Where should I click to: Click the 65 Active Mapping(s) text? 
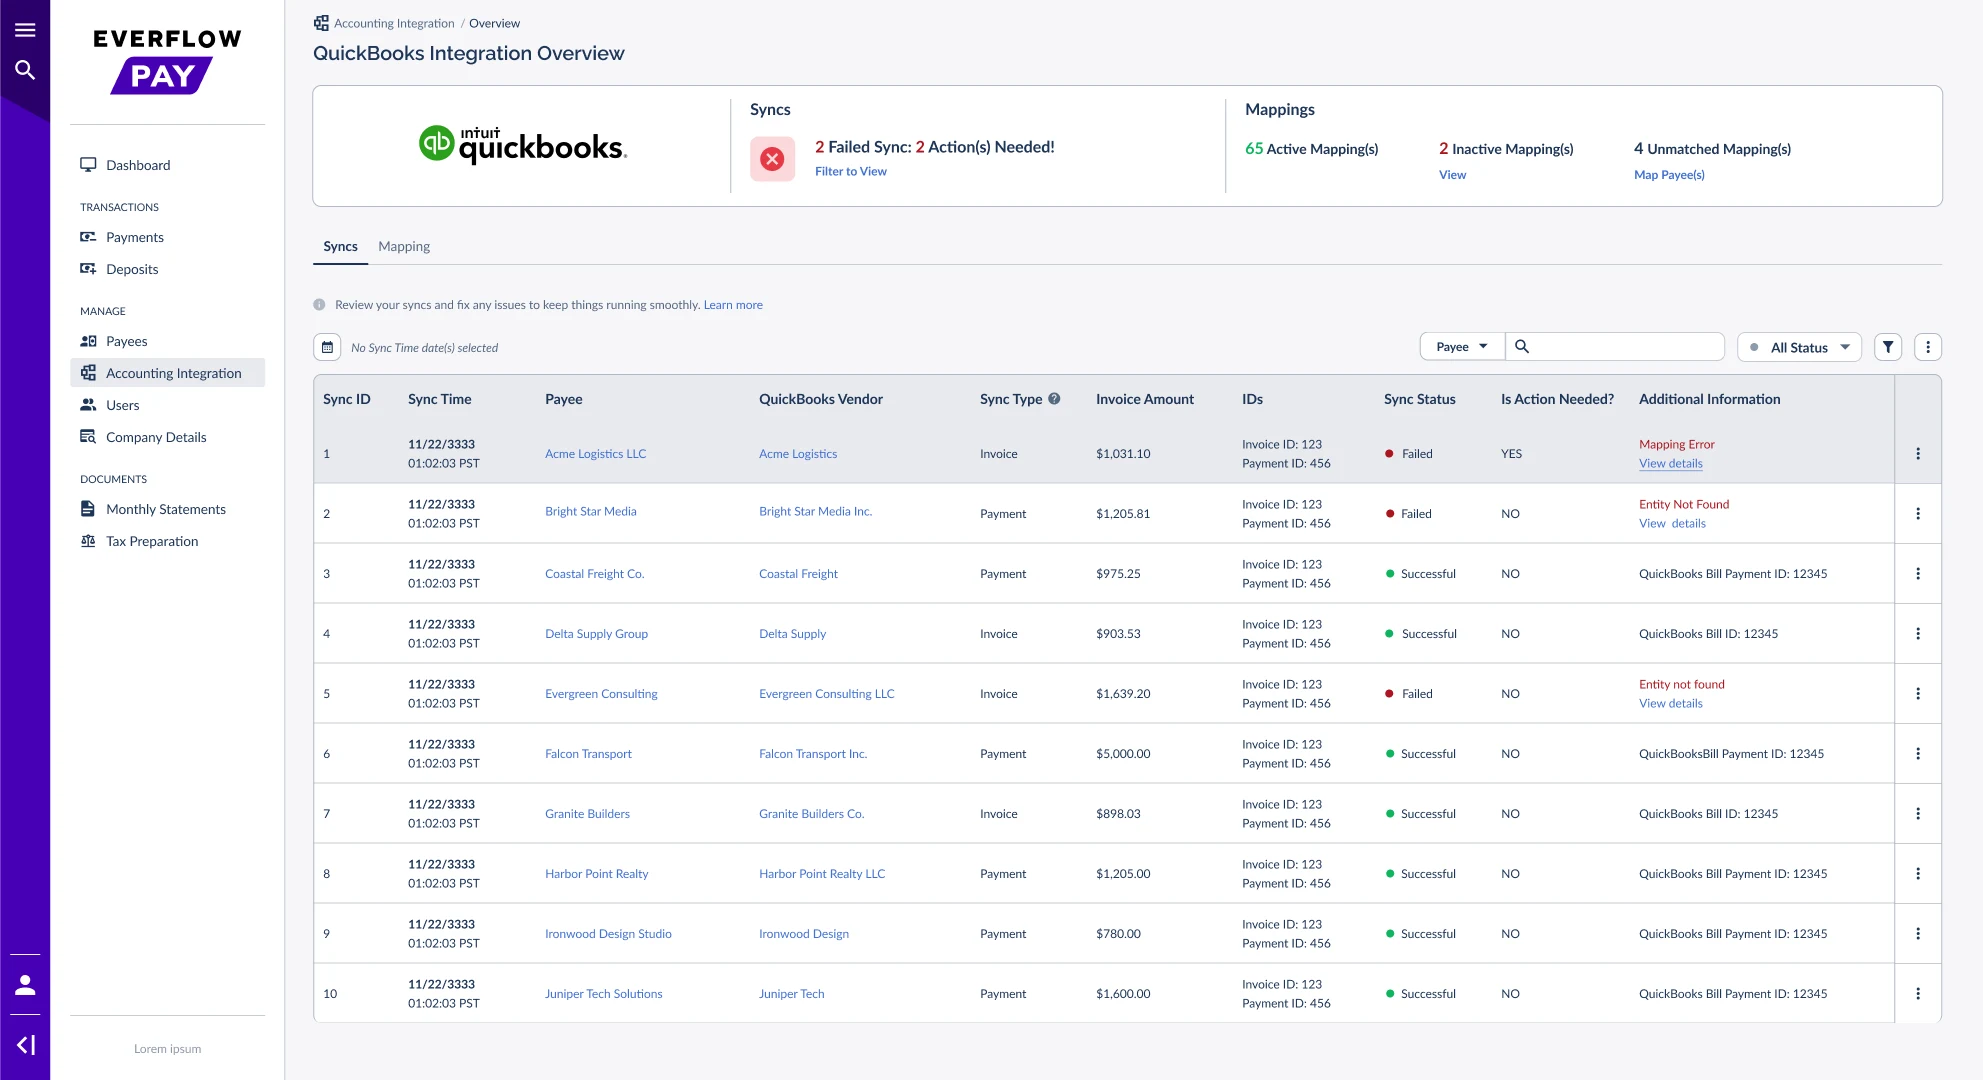tap(1311, 149)
